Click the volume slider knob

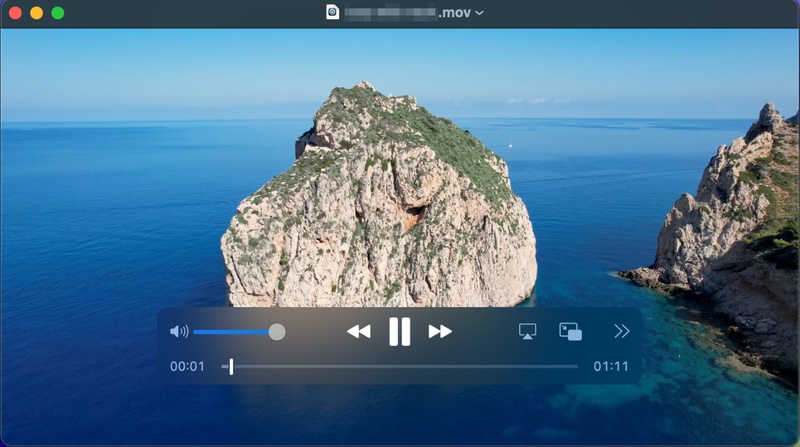[277, 332]
